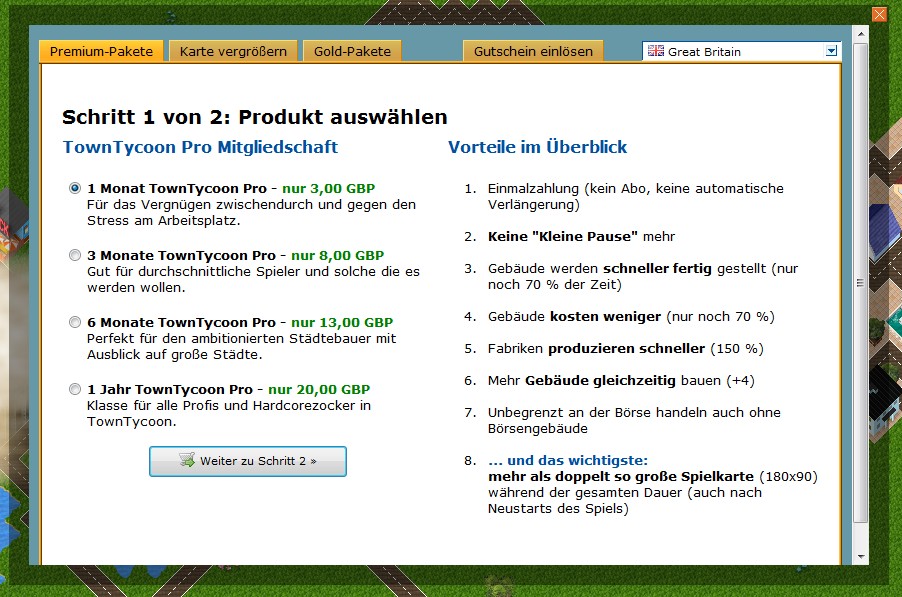Choose the 6 Monate TownTycoon Pro radio button

click(75, 322)
